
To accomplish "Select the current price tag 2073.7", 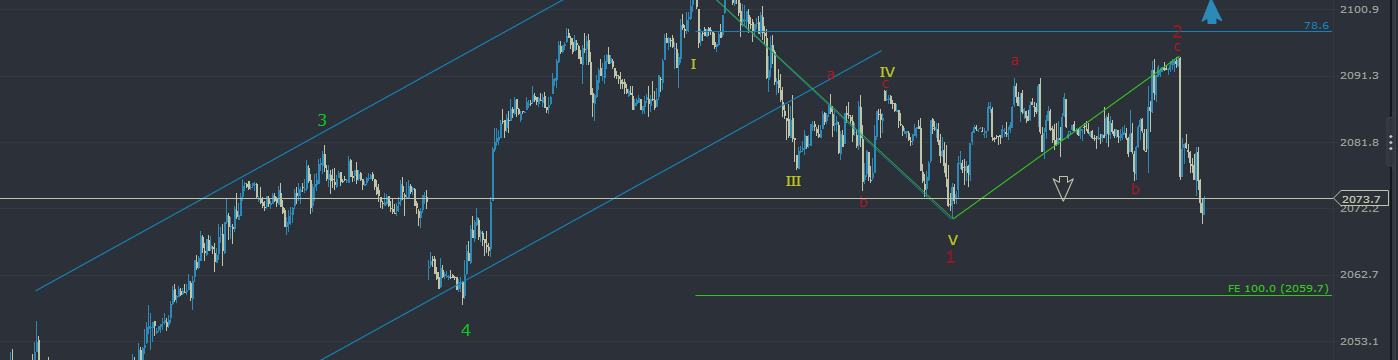I will [1363, 198].
